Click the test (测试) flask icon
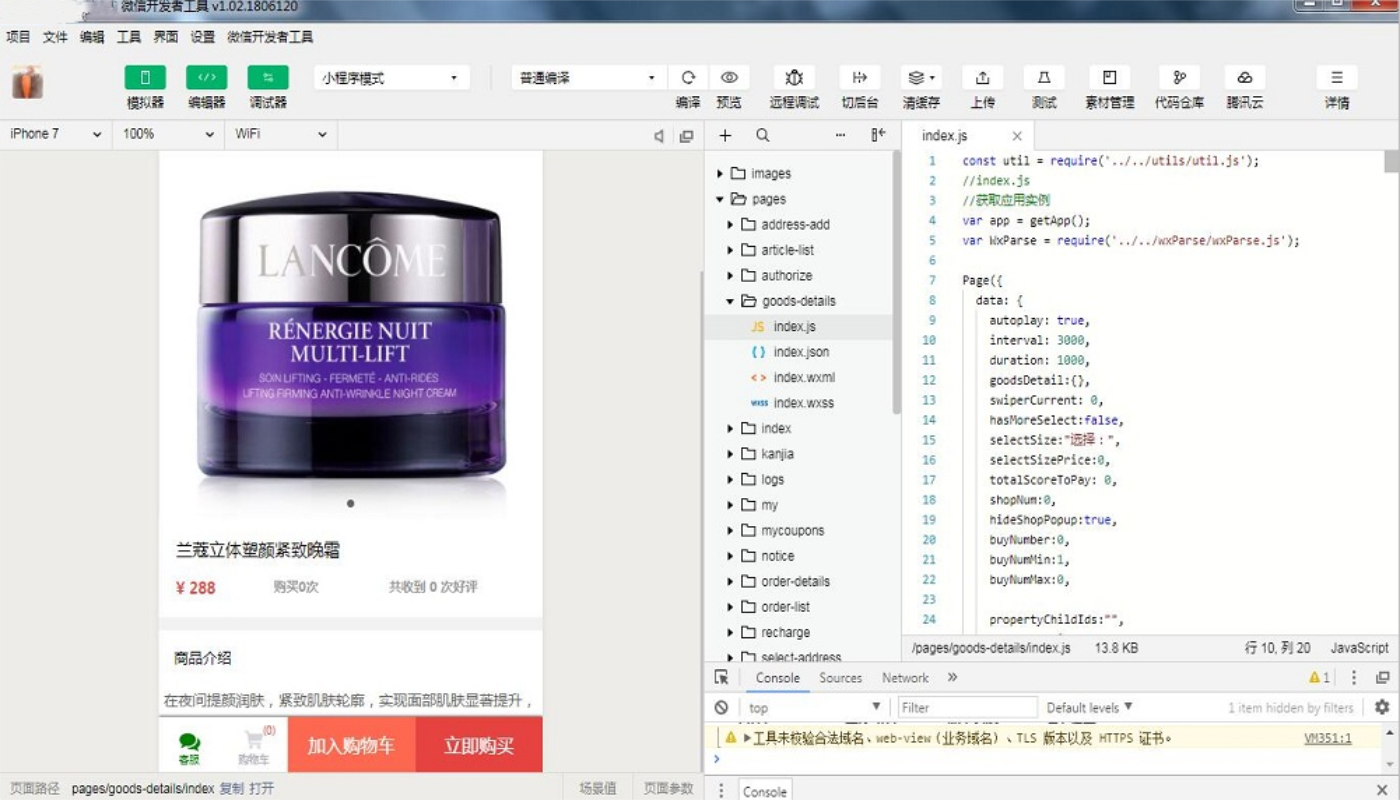The width and height of the screenshot is (1400, 800). (x=1044, y=78)
